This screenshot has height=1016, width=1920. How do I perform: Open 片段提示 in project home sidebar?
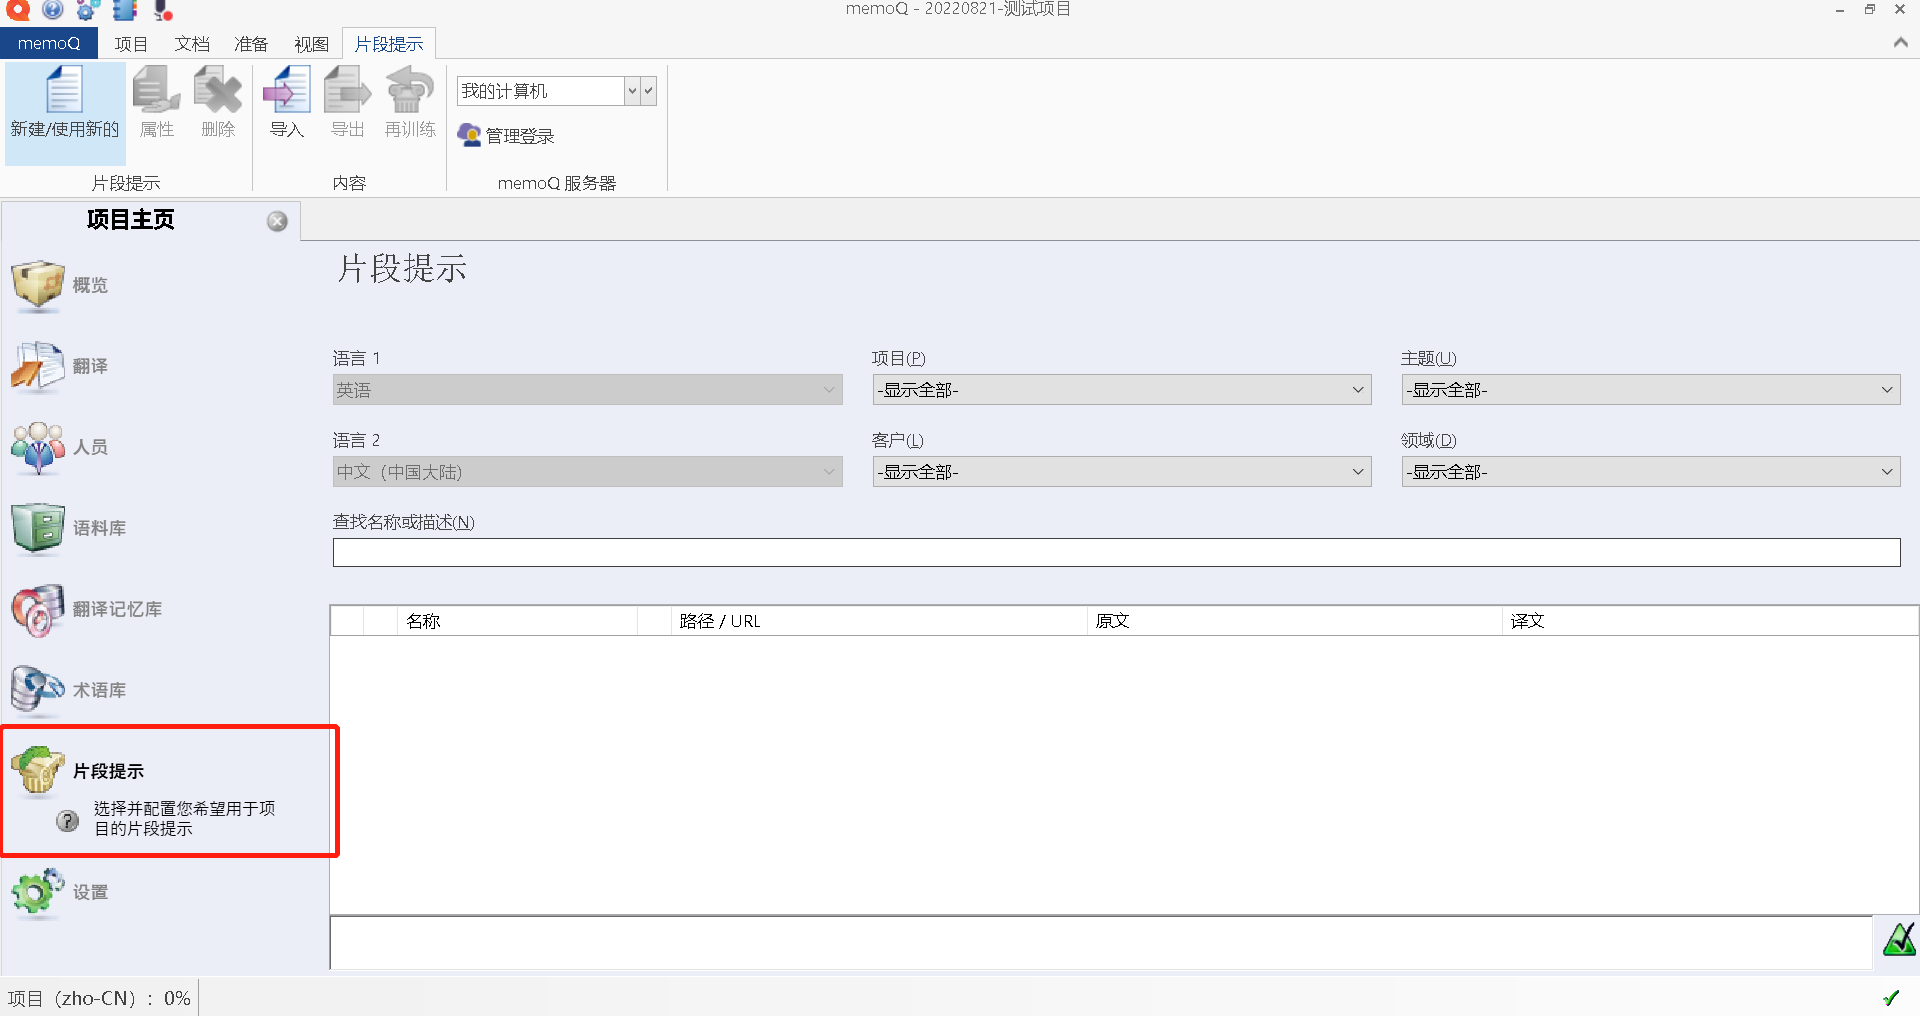click(x=78, y=771)
